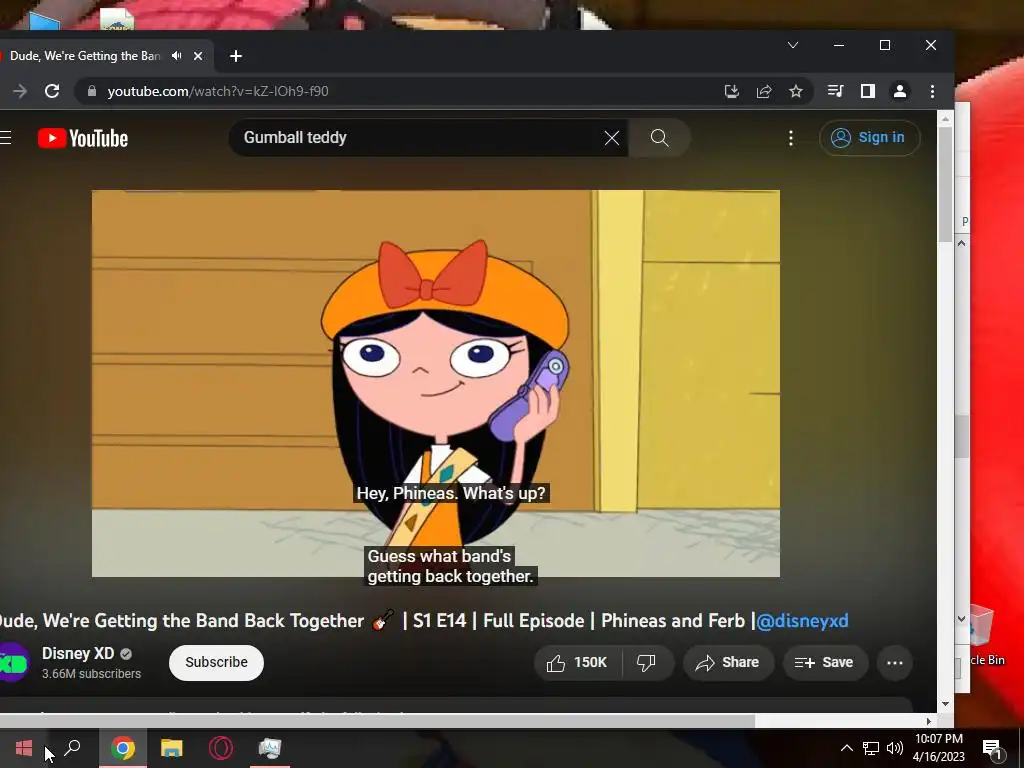
Task: Click page scrollbar down arrow
Action: coord(946,703)
